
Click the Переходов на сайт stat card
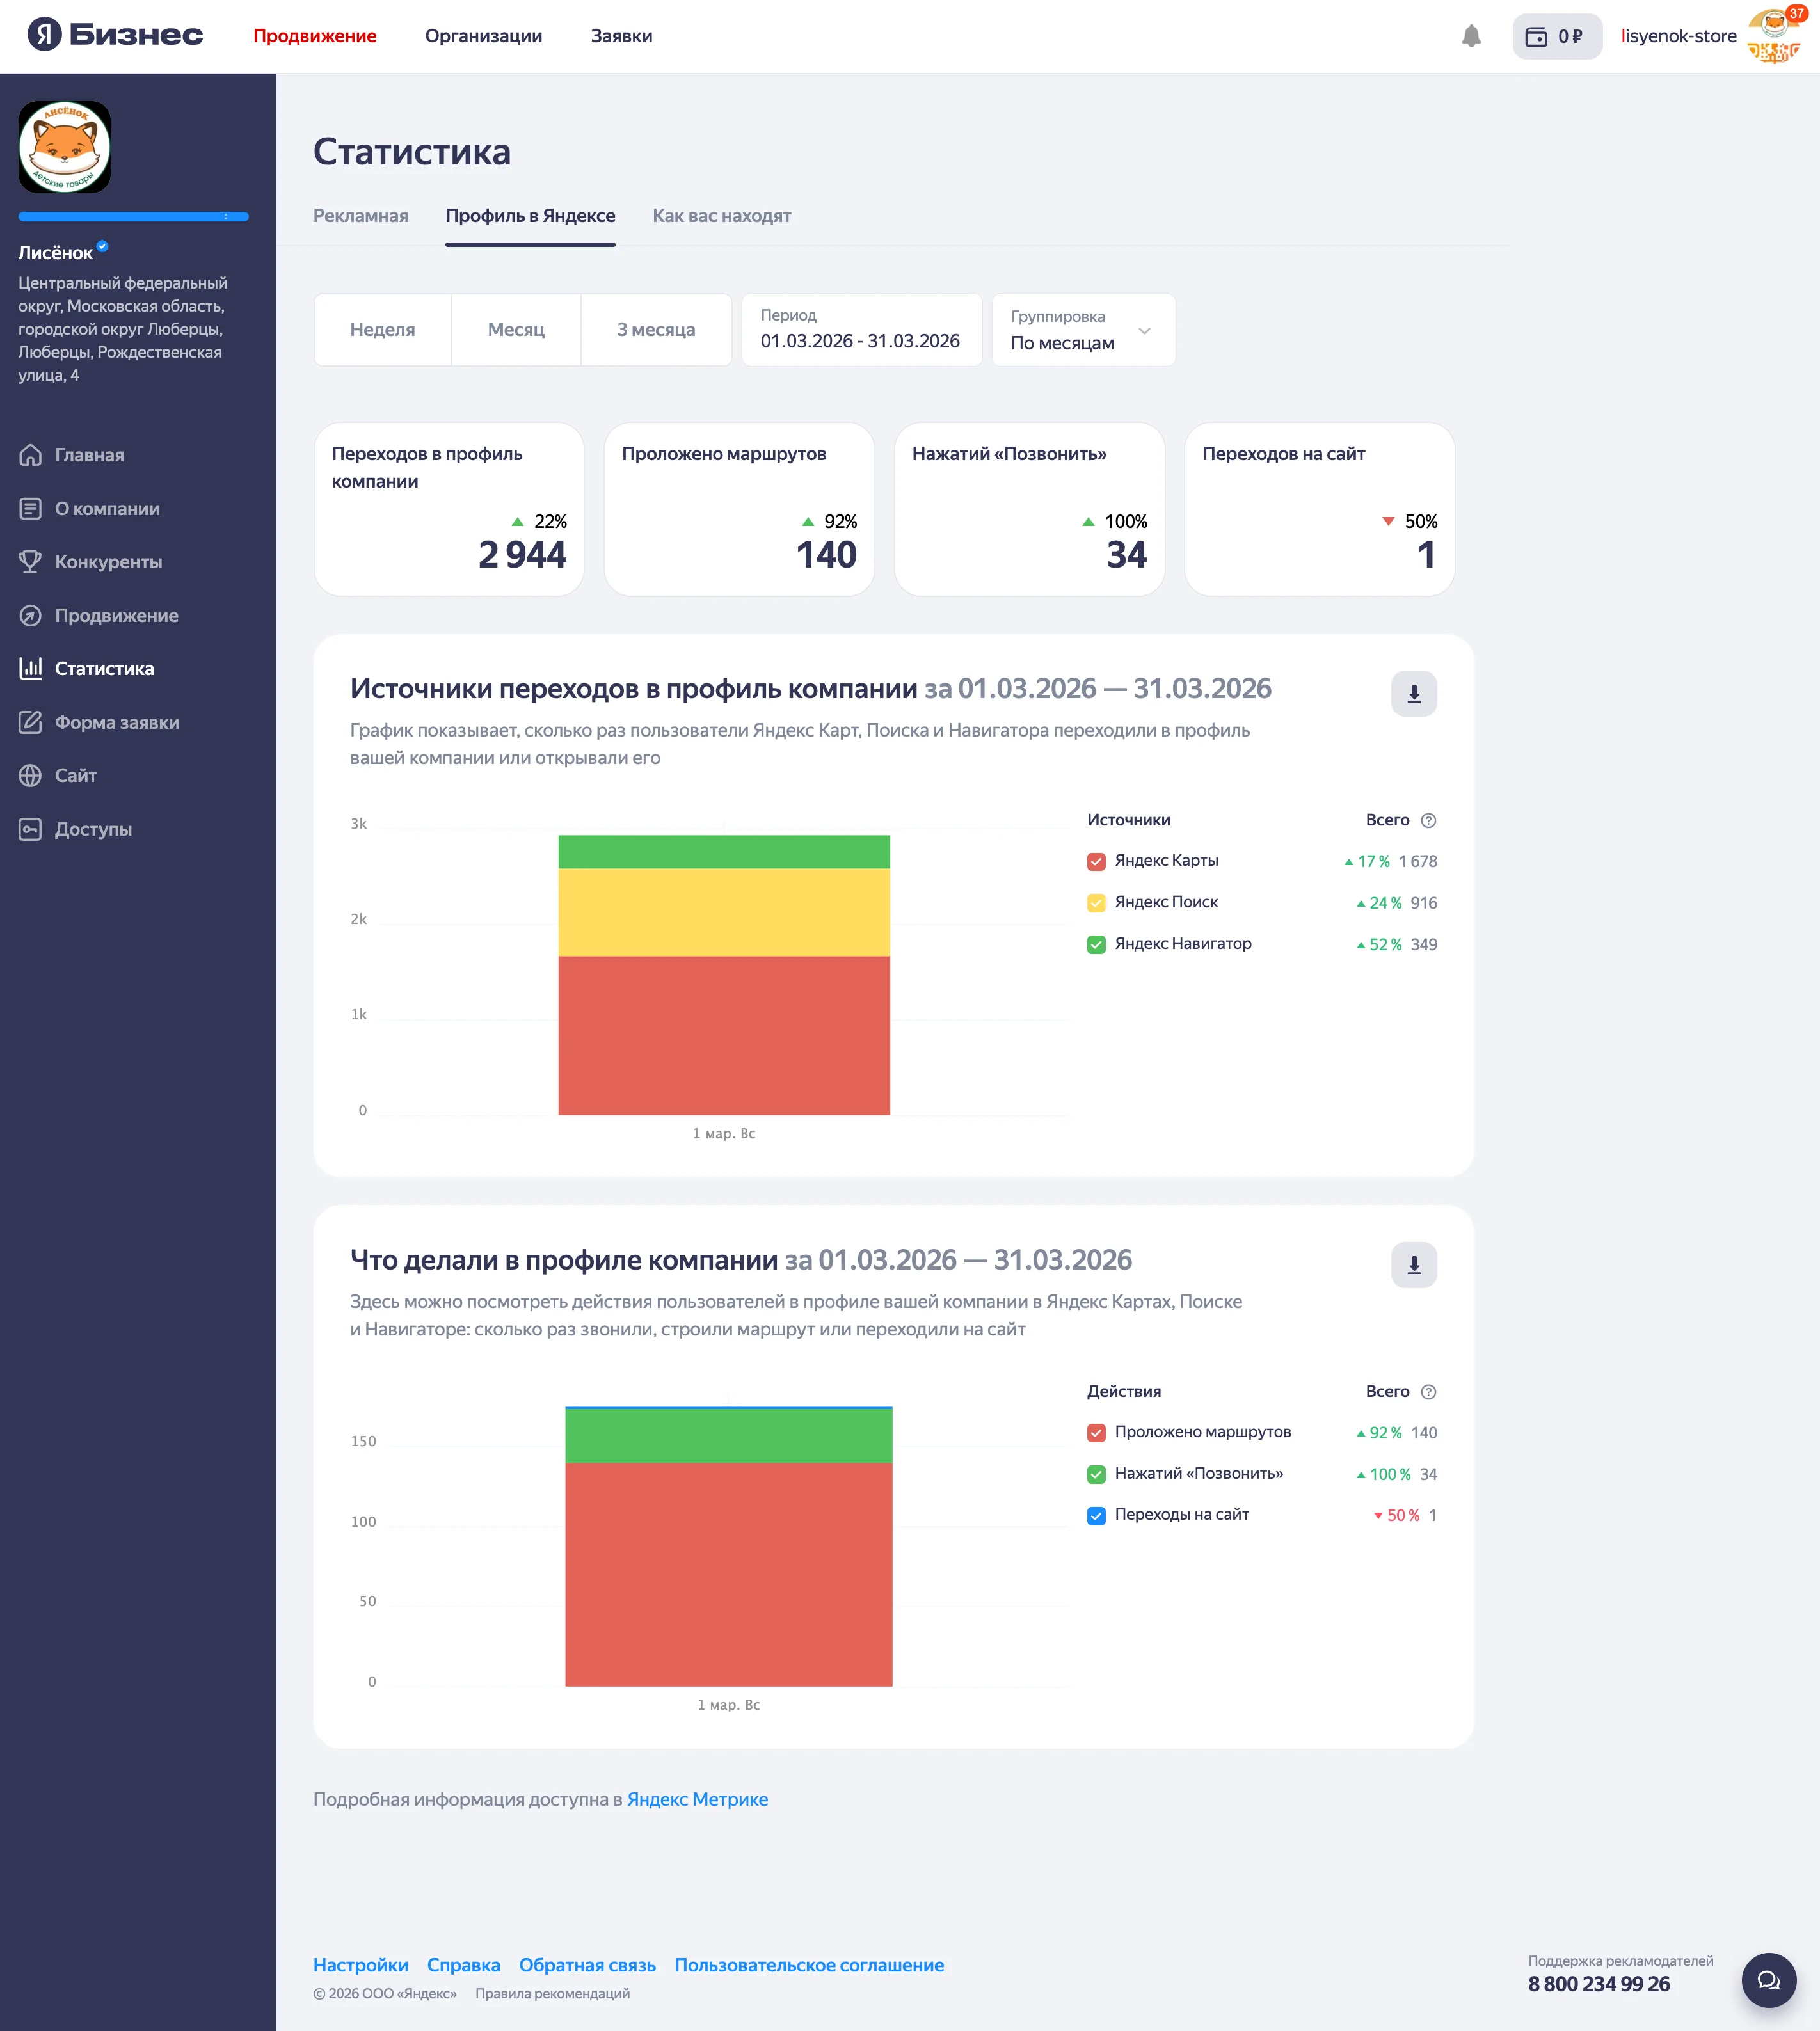[1320, 509]
